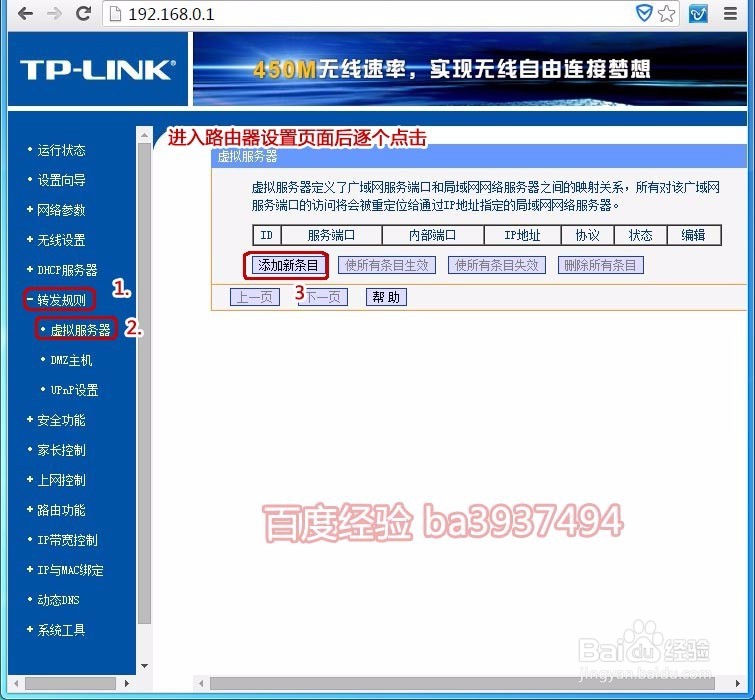
Task: Click the 服务端口 column header
Action: [331, 235]
